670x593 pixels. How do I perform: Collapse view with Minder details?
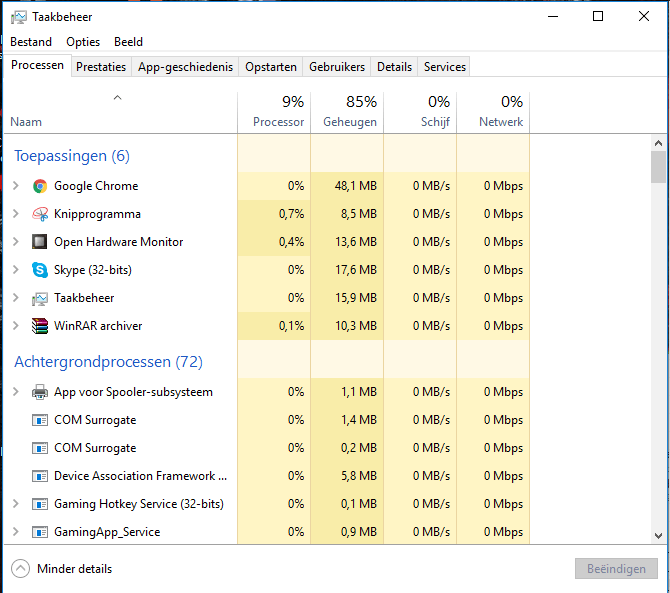(x=63, y=569)
